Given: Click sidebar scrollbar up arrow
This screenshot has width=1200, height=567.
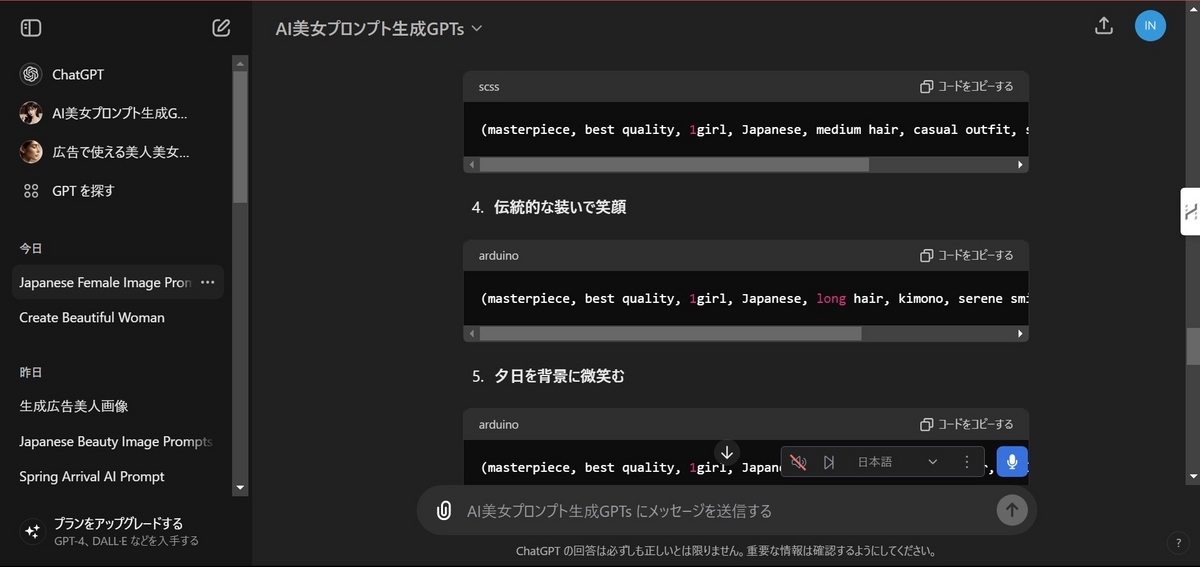Looking at the screenshot, I should [240, 63].
